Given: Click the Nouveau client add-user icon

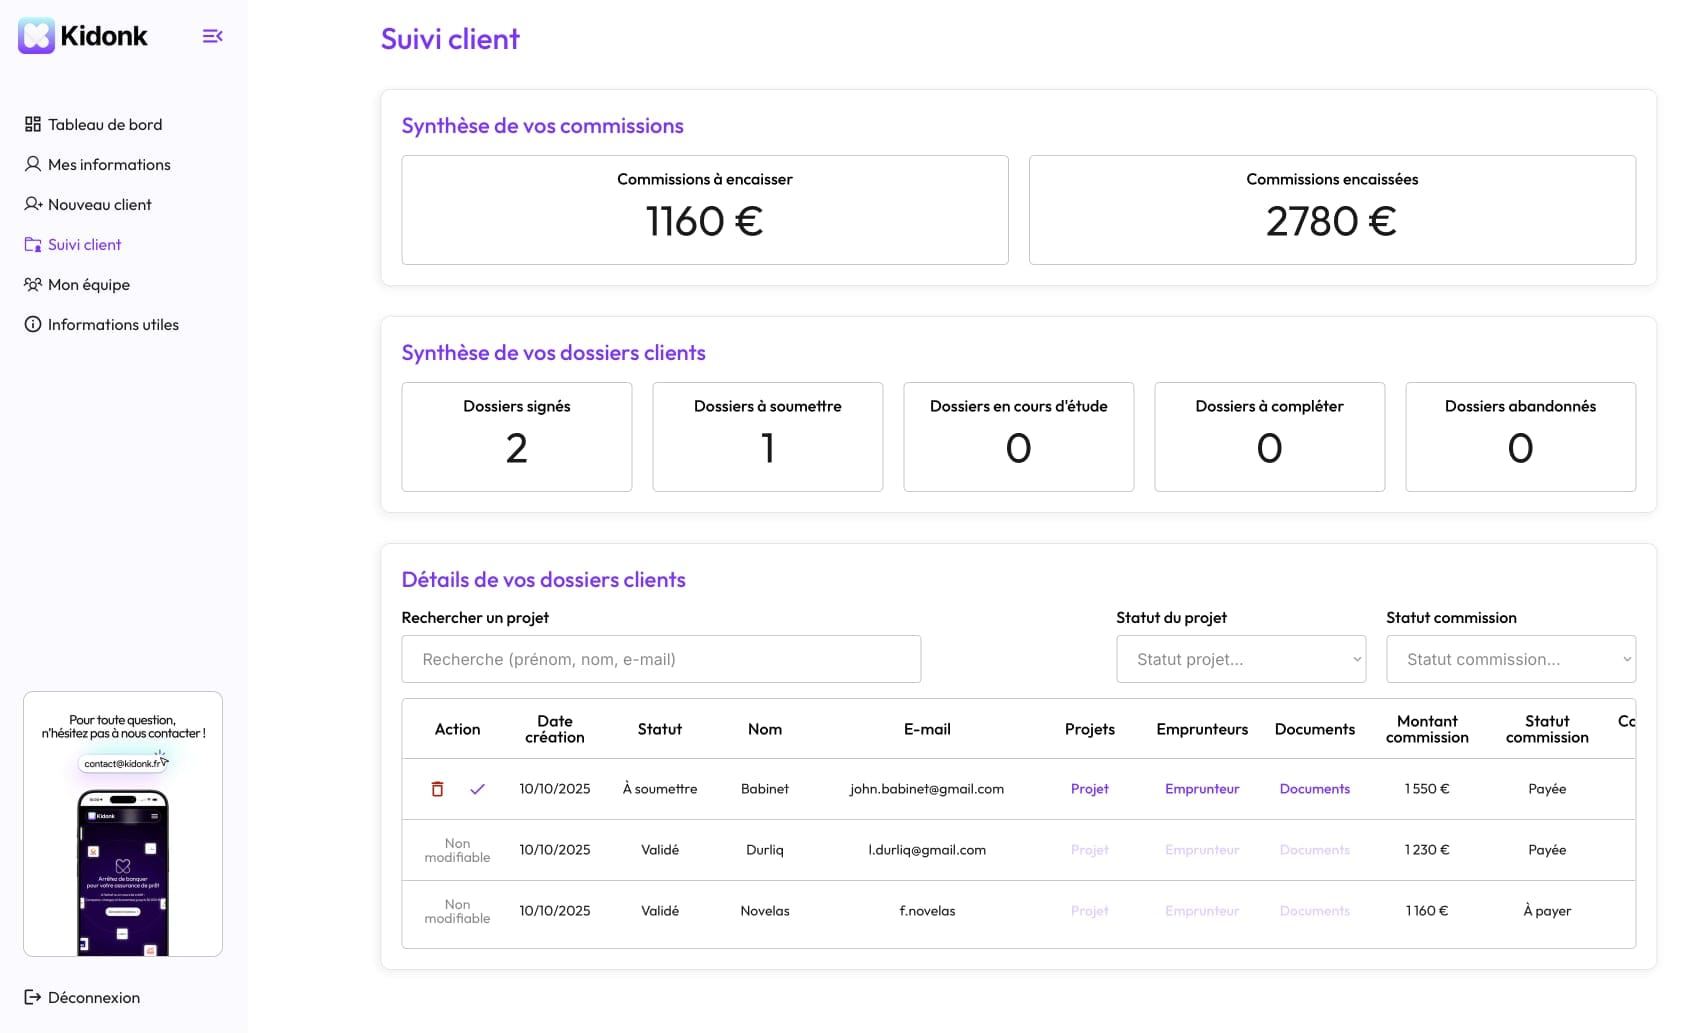Looking at the screenshot, I should point(33,204).
